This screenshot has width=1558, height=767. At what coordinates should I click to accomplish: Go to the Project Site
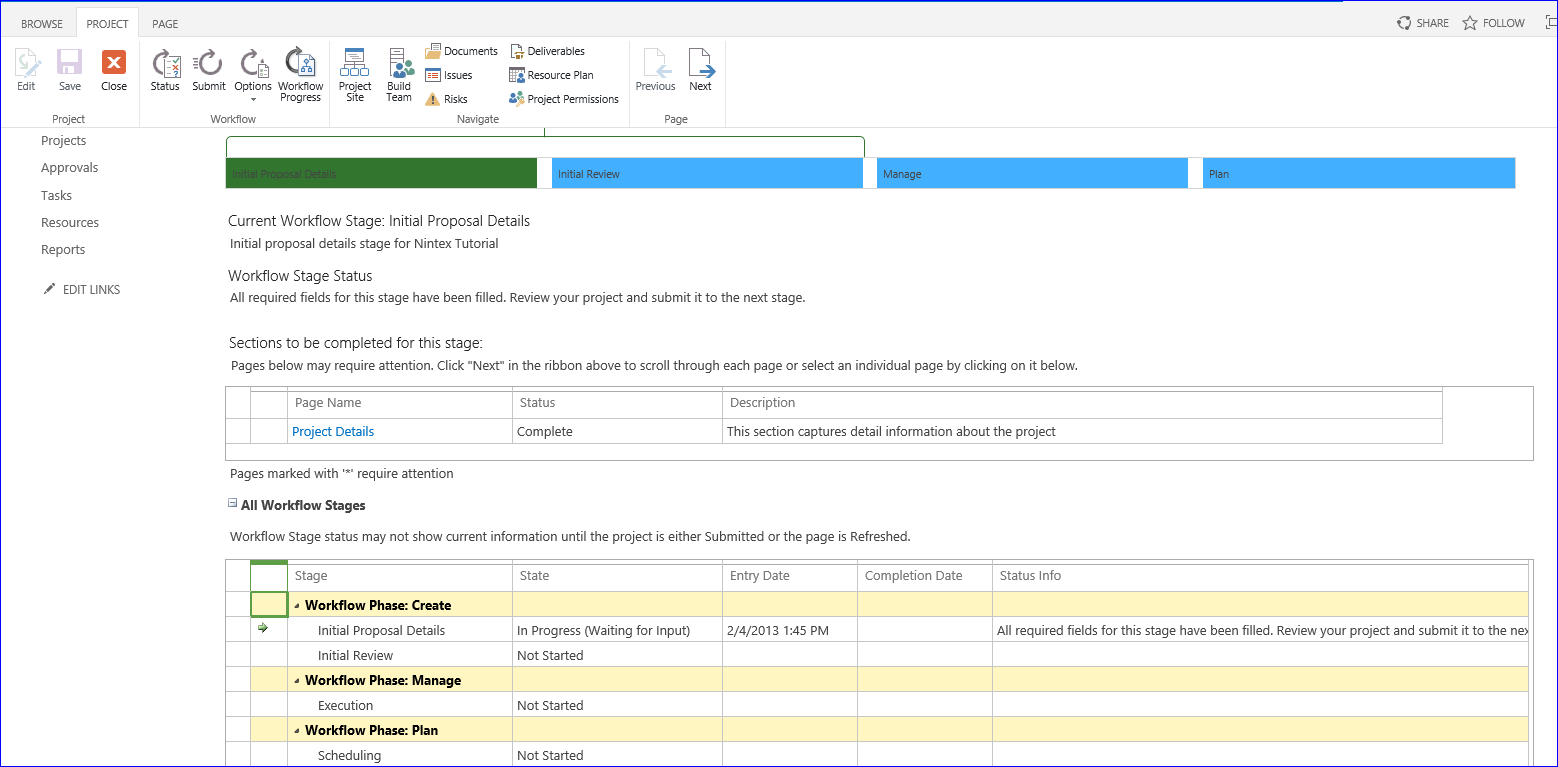pos(355,75)
